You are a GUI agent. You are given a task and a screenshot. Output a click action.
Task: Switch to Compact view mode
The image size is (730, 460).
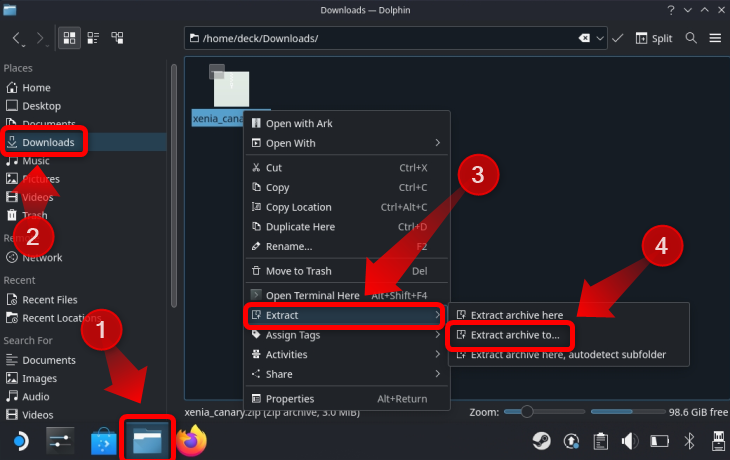pyautogui.click(x=93, y=38)
